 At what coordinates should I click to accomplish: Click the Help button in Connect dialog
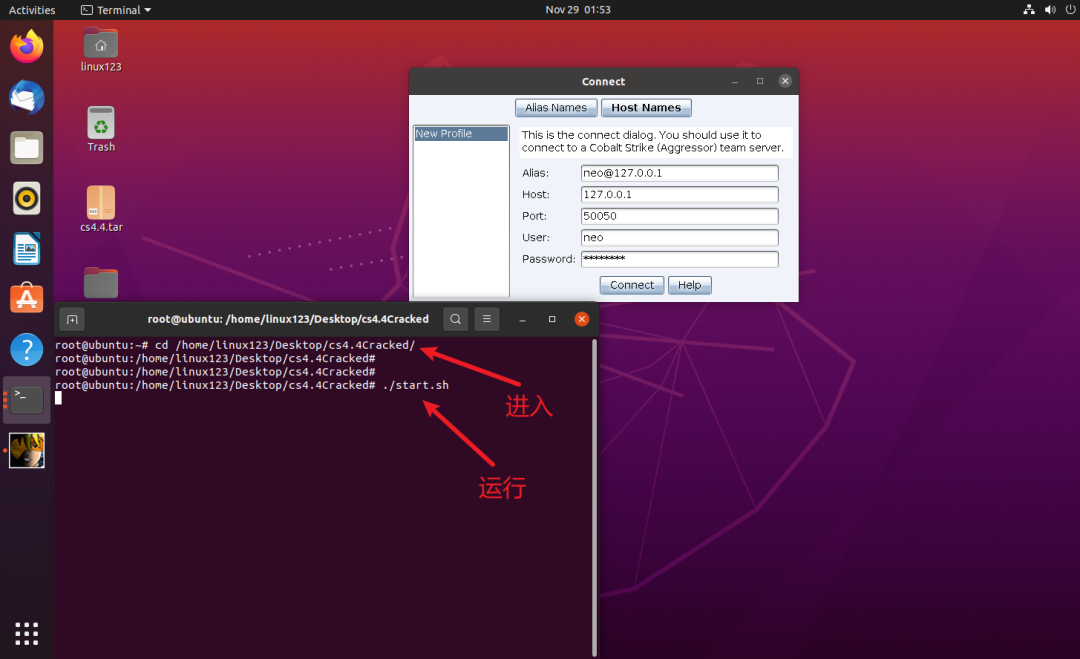pyautogui.click(x=689, y=285)
